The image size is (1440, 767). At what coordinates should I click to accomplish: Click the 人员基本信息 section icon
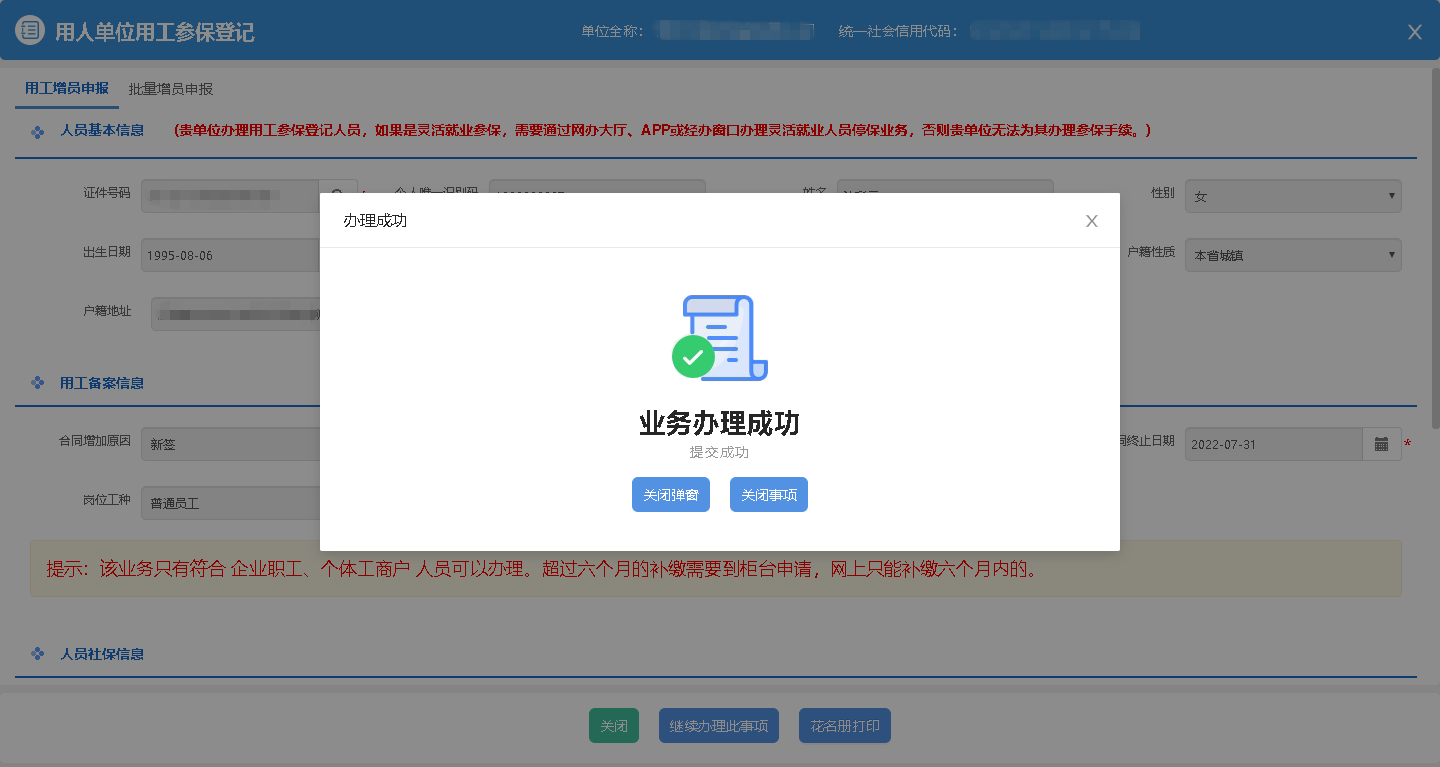click(38, 131)
